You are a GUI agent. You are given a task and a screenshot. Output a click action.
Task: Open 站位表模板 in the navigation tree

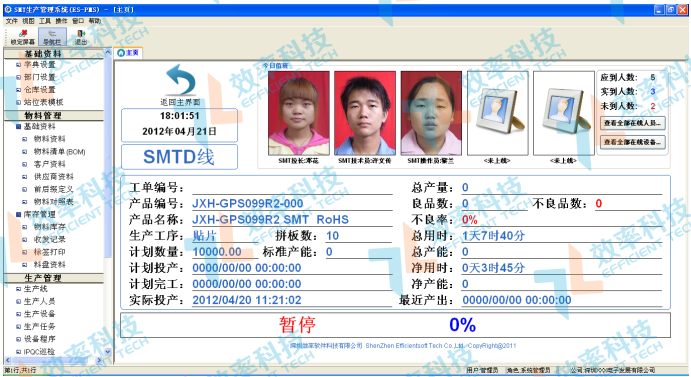(44, 102)
